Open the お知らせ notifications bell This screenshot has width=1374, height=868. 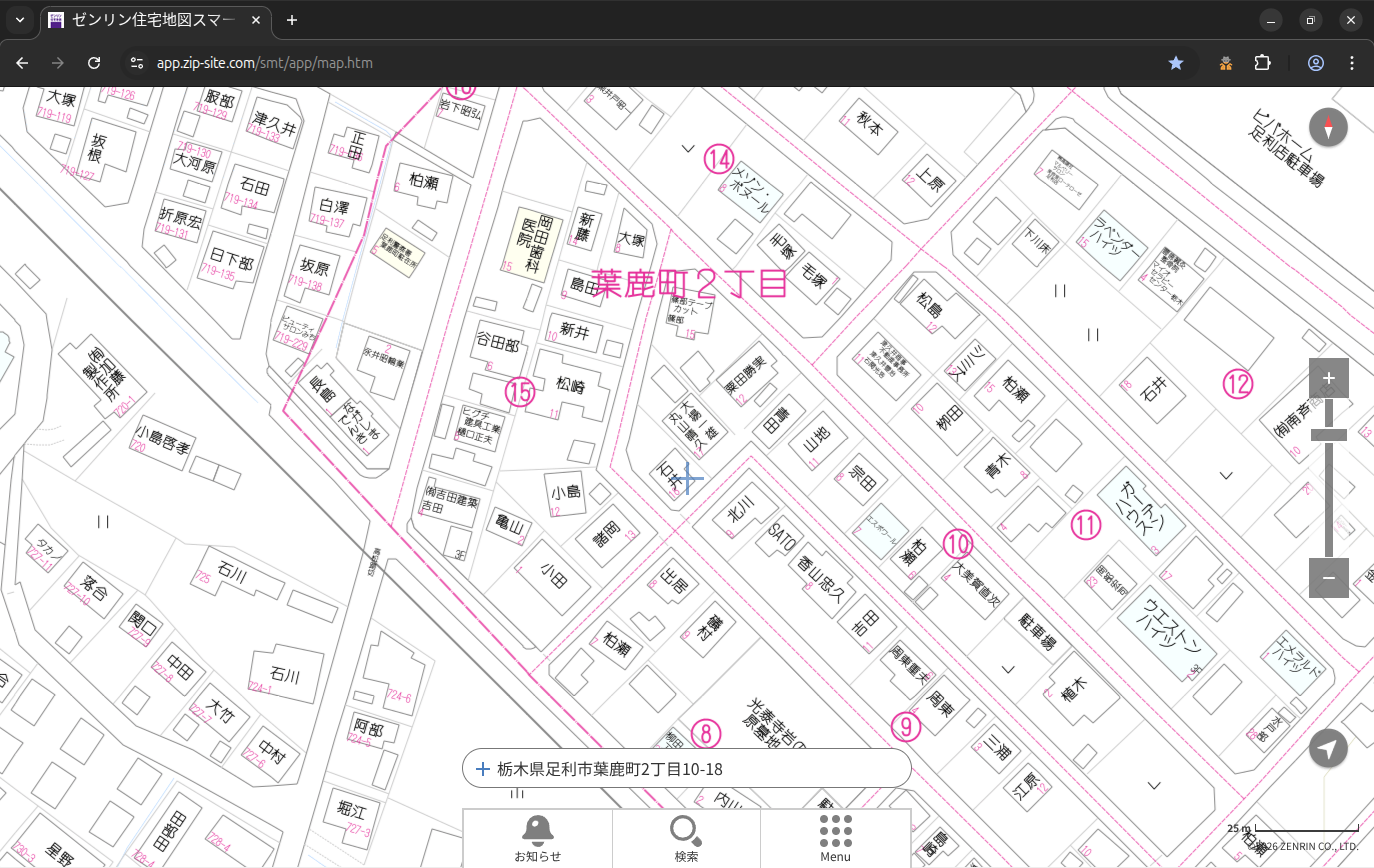point(537,838)
